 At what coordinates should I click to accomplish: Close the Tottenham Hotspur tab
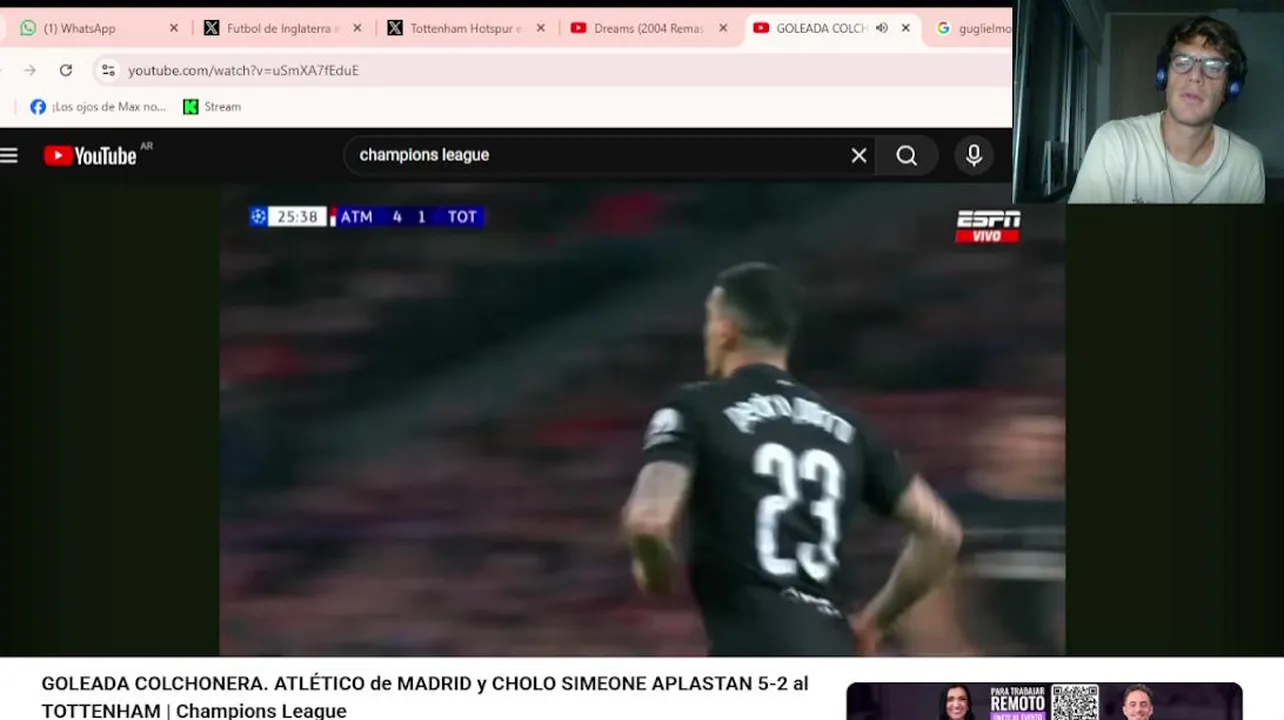[541, 28]
